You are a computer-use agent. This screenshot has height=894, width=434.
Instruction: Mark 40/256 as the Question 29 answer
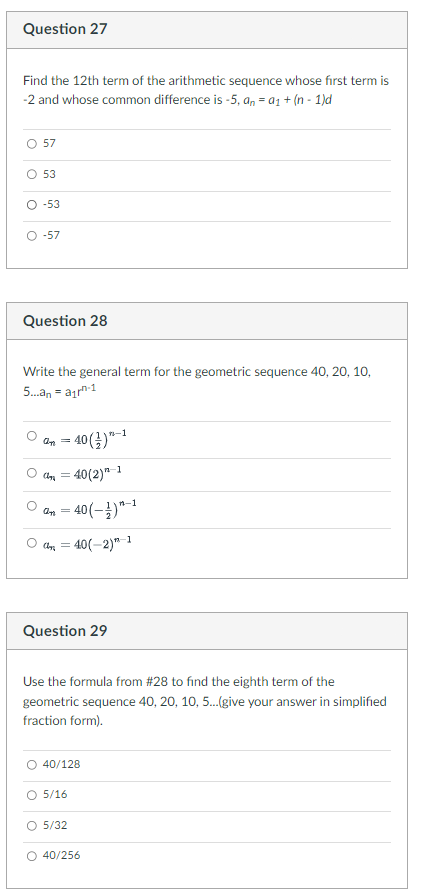pos(31,856)
